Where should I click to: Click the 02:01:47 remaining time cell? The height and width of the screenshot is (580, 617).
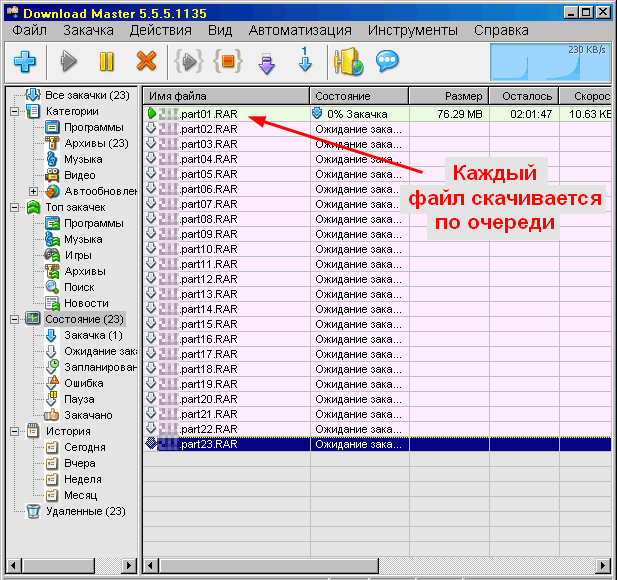[525, 114]
